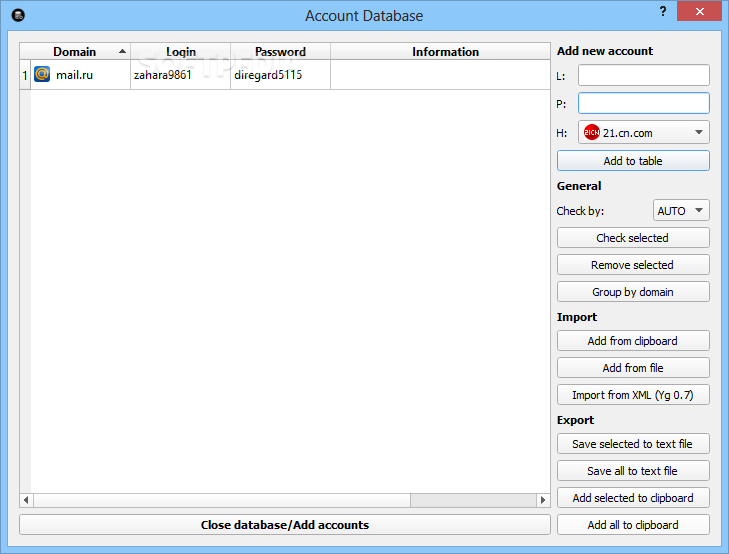
Task: Click the empty Information cell in row 1
Action: 440,74
